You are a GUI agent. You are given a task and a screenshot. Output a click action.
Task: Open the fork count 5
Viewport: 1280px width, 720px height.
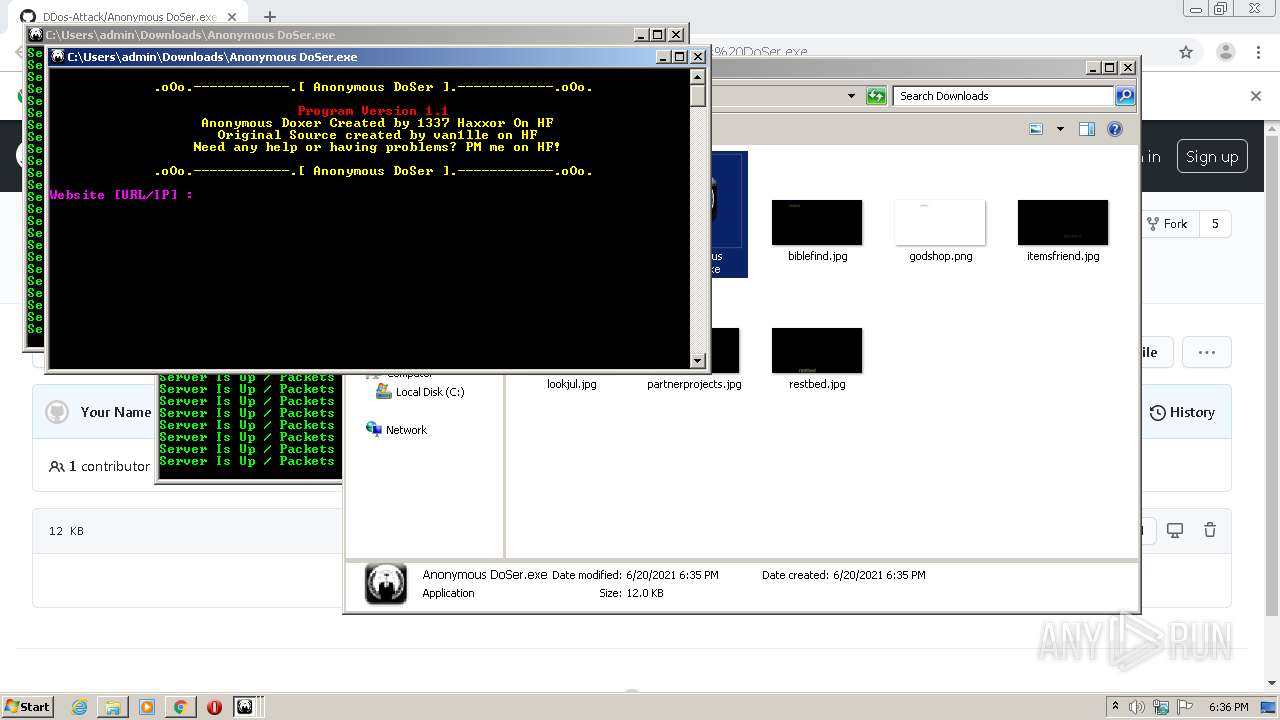coord(1215,224)
